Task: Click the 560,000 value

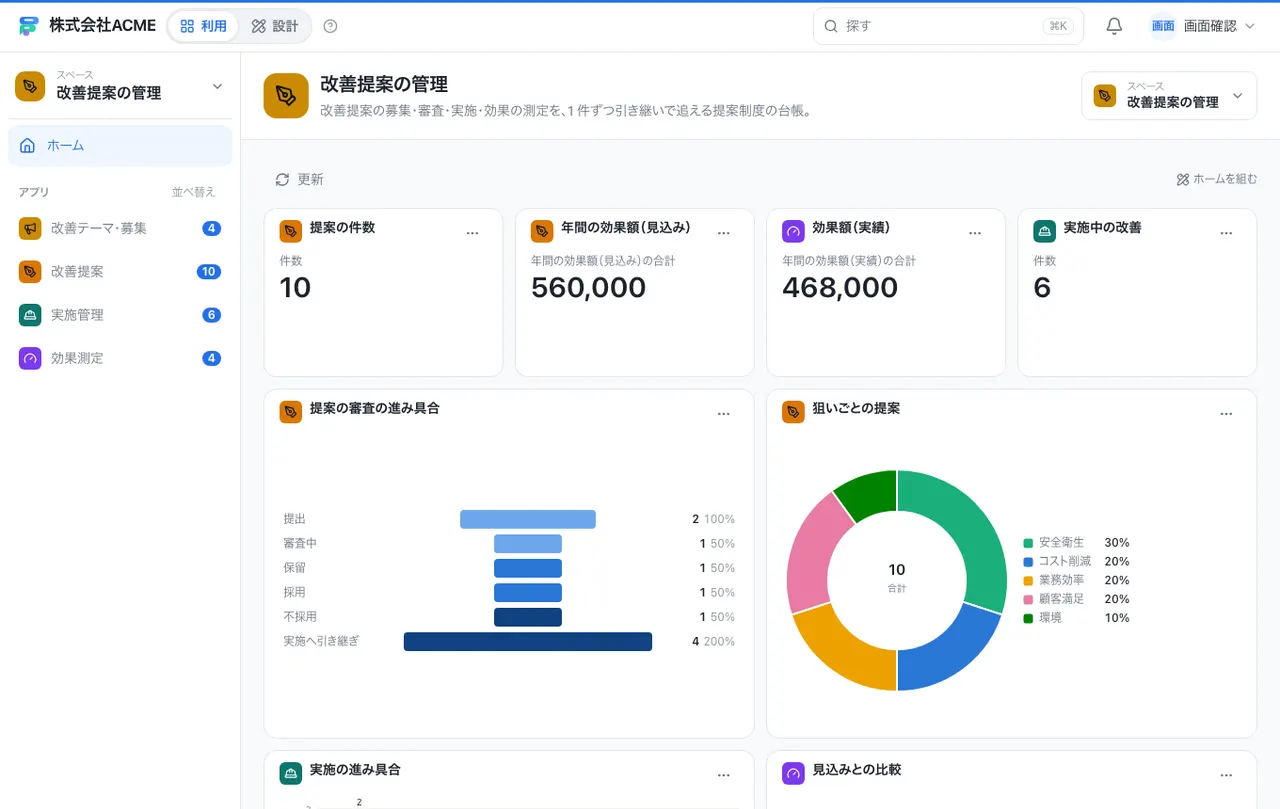Action: (588, 288)
